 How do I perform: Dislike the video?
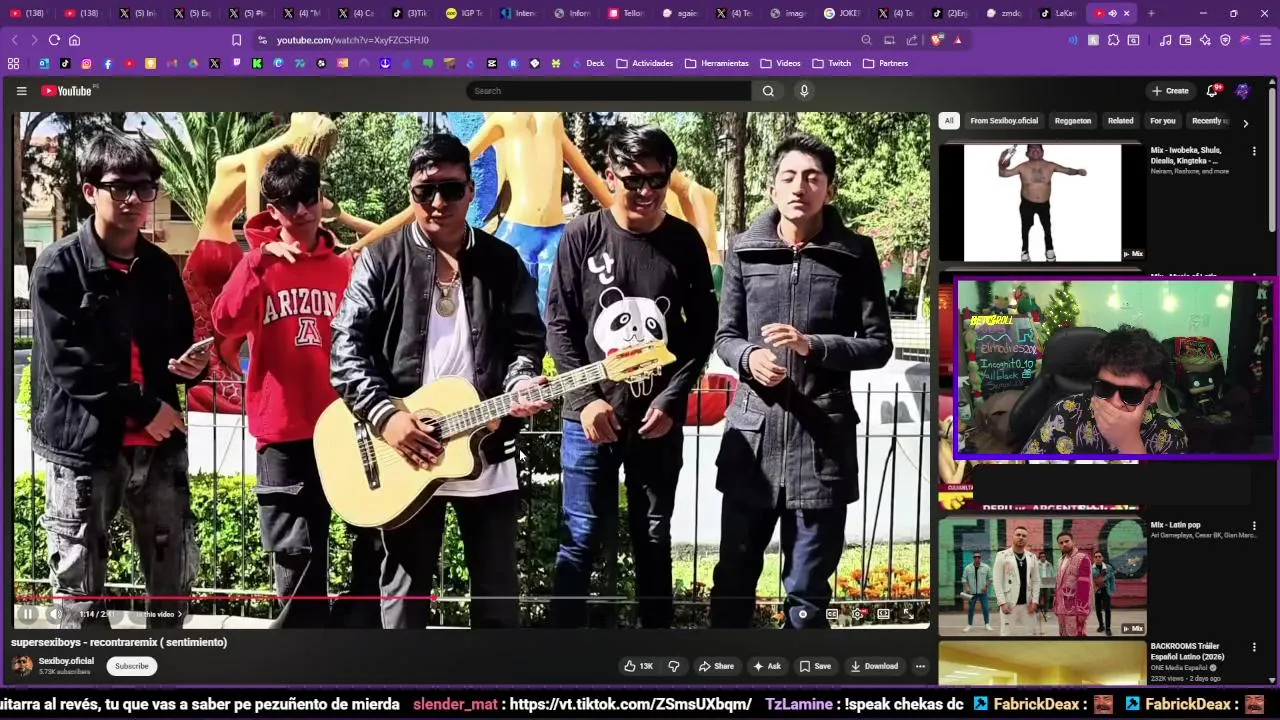pos(674,666)
